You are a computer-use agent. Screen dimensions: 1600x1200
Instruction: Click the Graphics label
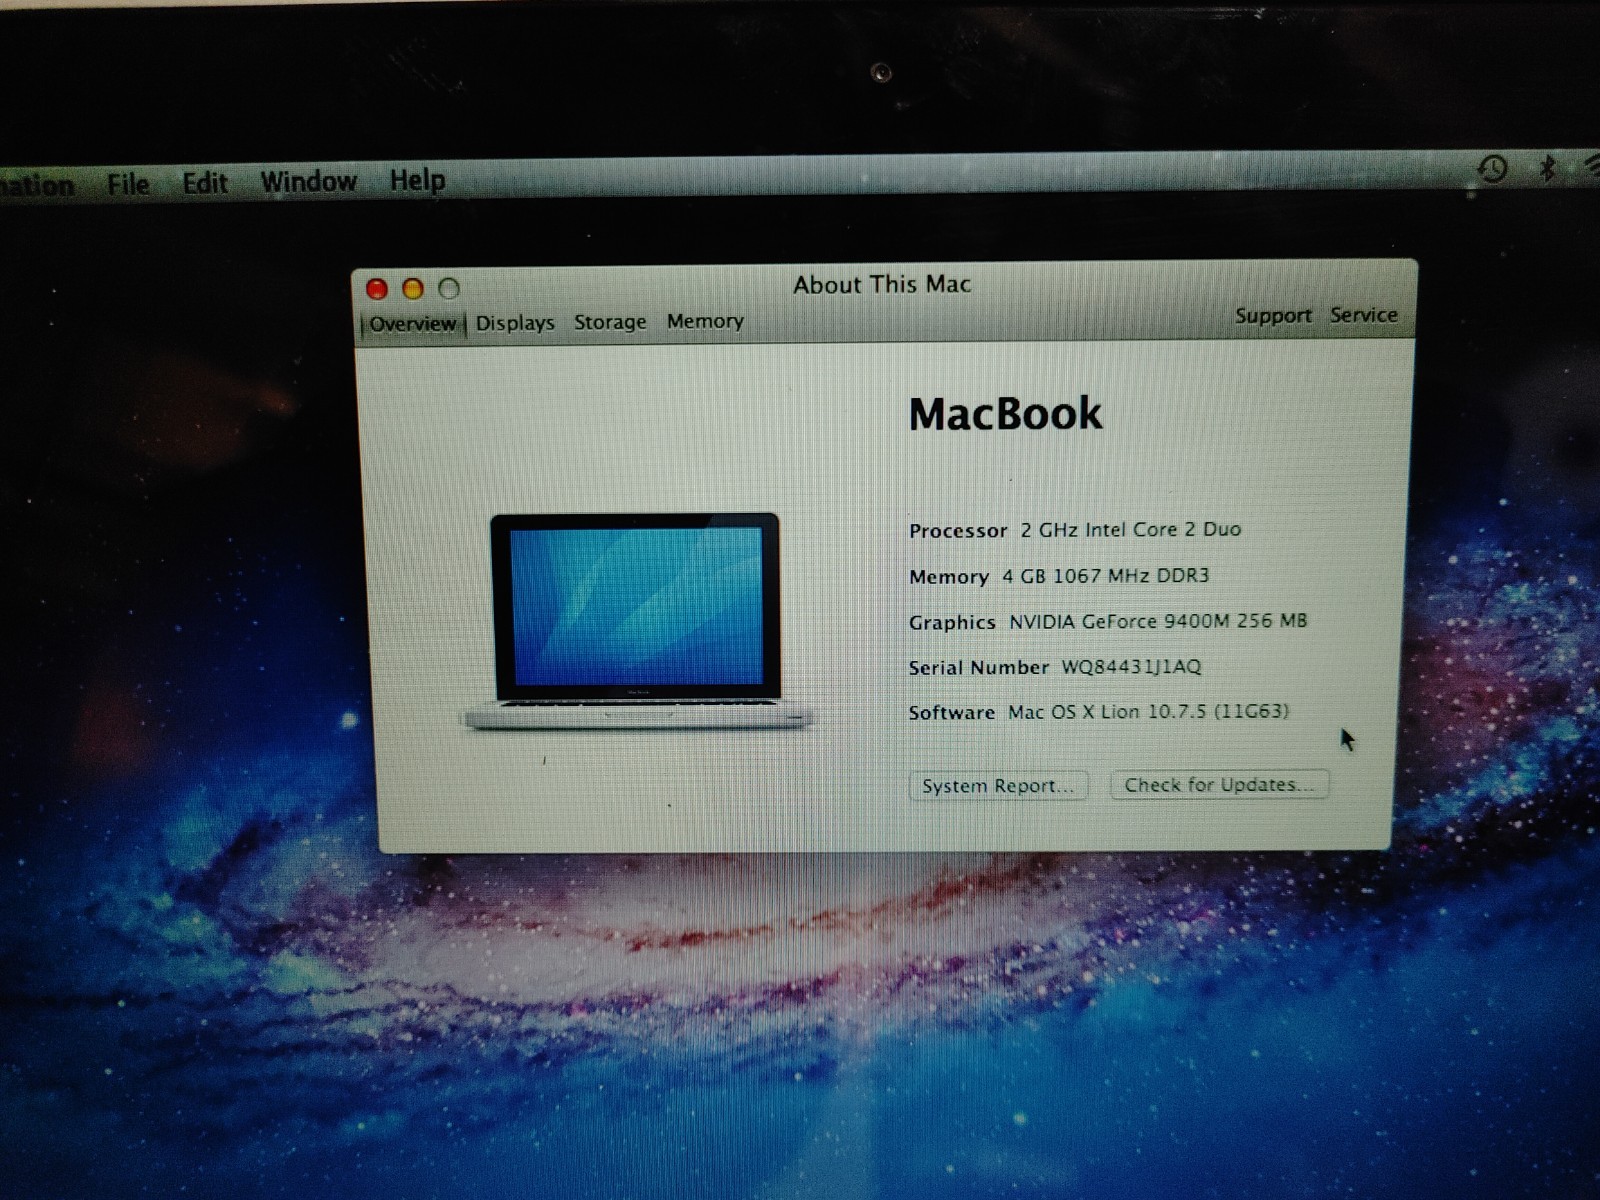point(952,623)
